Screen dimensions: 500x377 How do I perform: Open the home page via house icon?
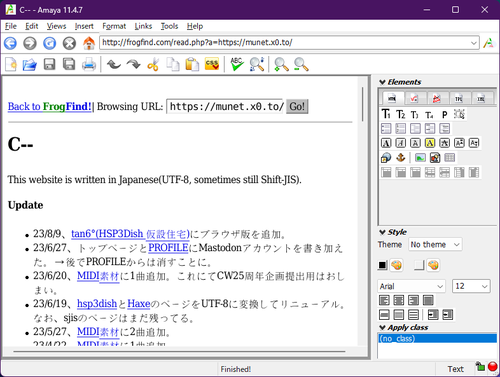[89, 43]
